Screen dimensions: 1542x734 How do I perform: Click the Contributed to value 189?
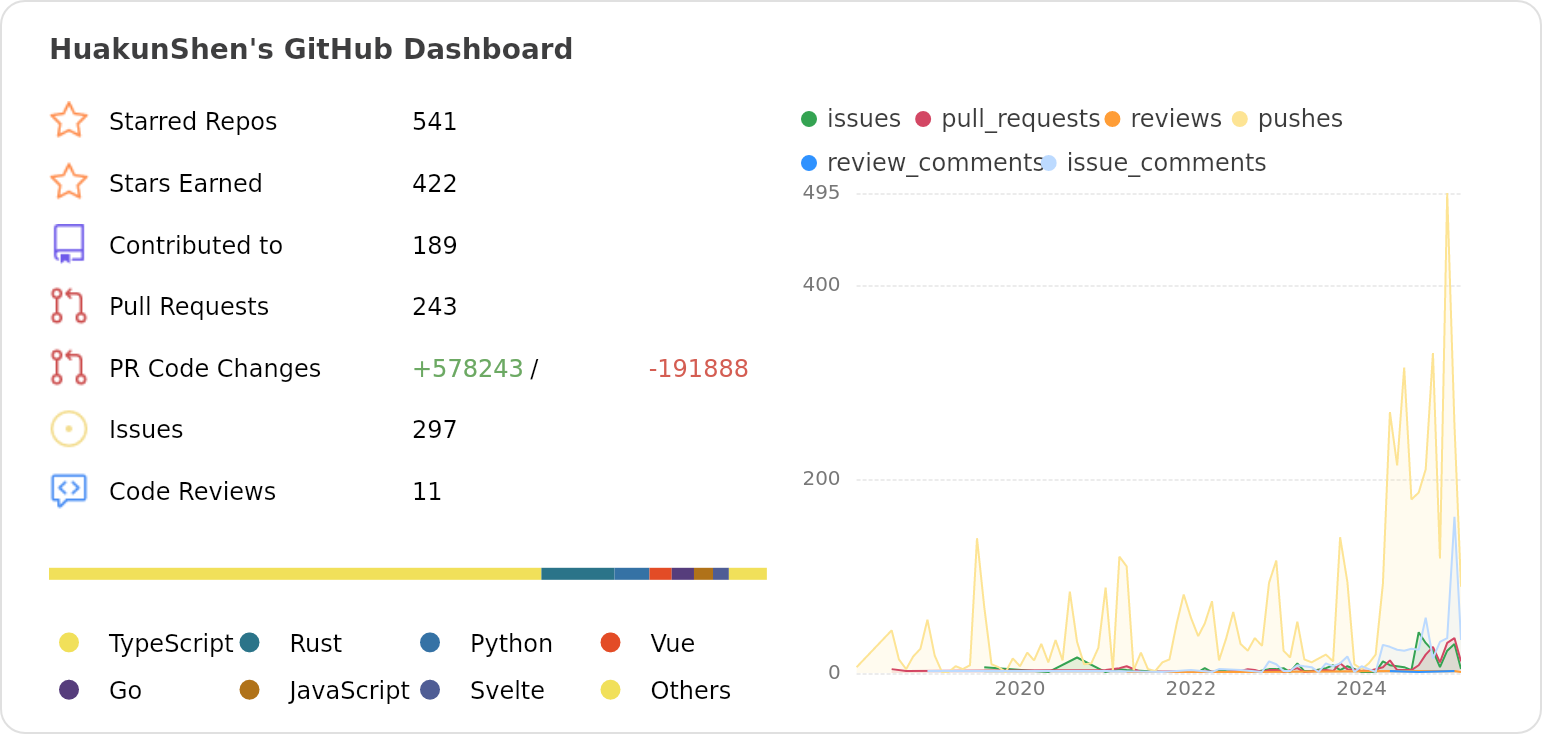tap(435, 246)
